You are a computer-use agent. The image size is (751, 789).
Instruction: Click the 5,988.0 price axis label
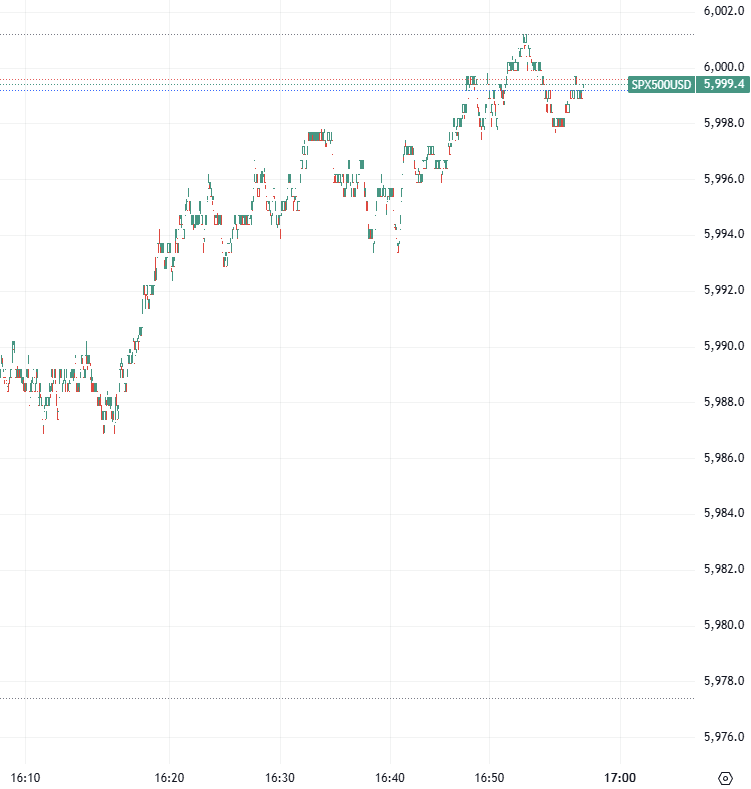(x=724, y=402)
